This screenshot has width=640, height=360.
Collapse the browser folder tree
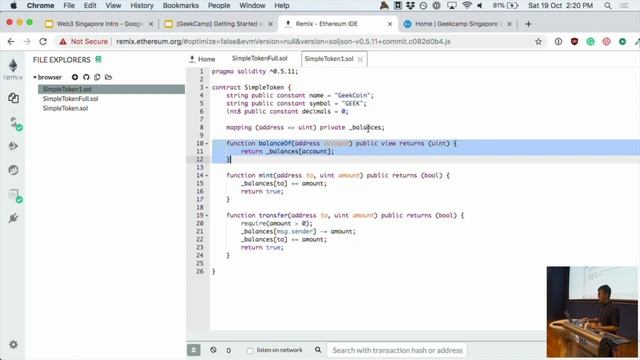(x=35, y=77)
